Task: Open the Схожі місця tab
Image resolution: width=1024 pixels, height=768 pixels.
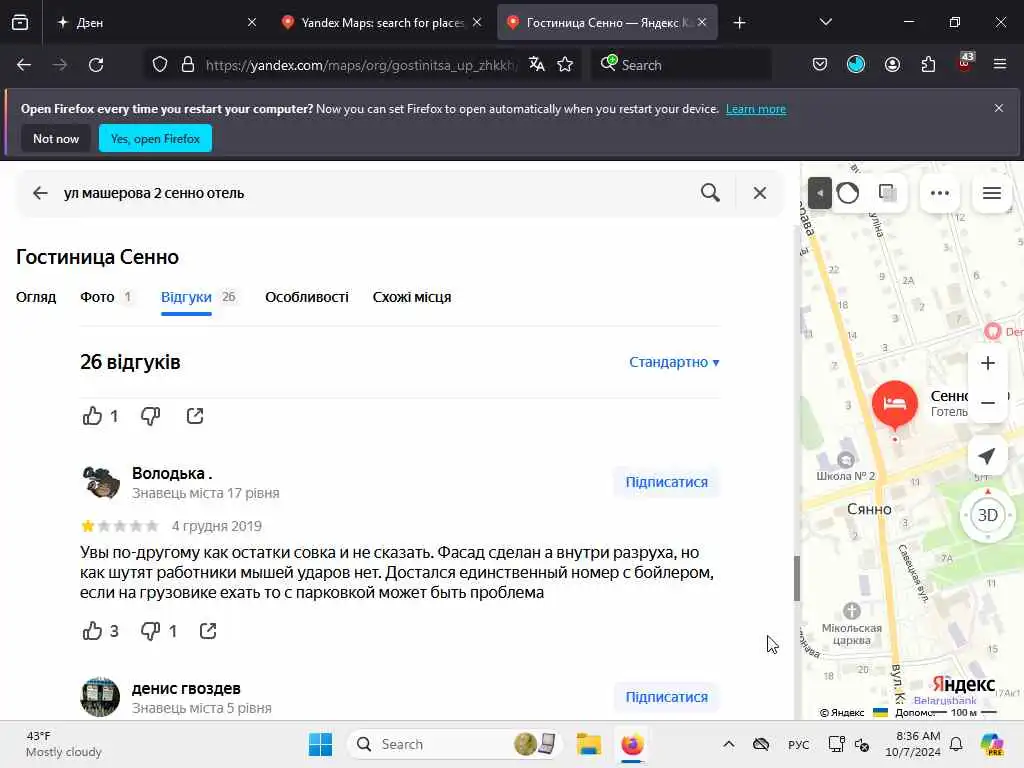Action: (412, 297)
